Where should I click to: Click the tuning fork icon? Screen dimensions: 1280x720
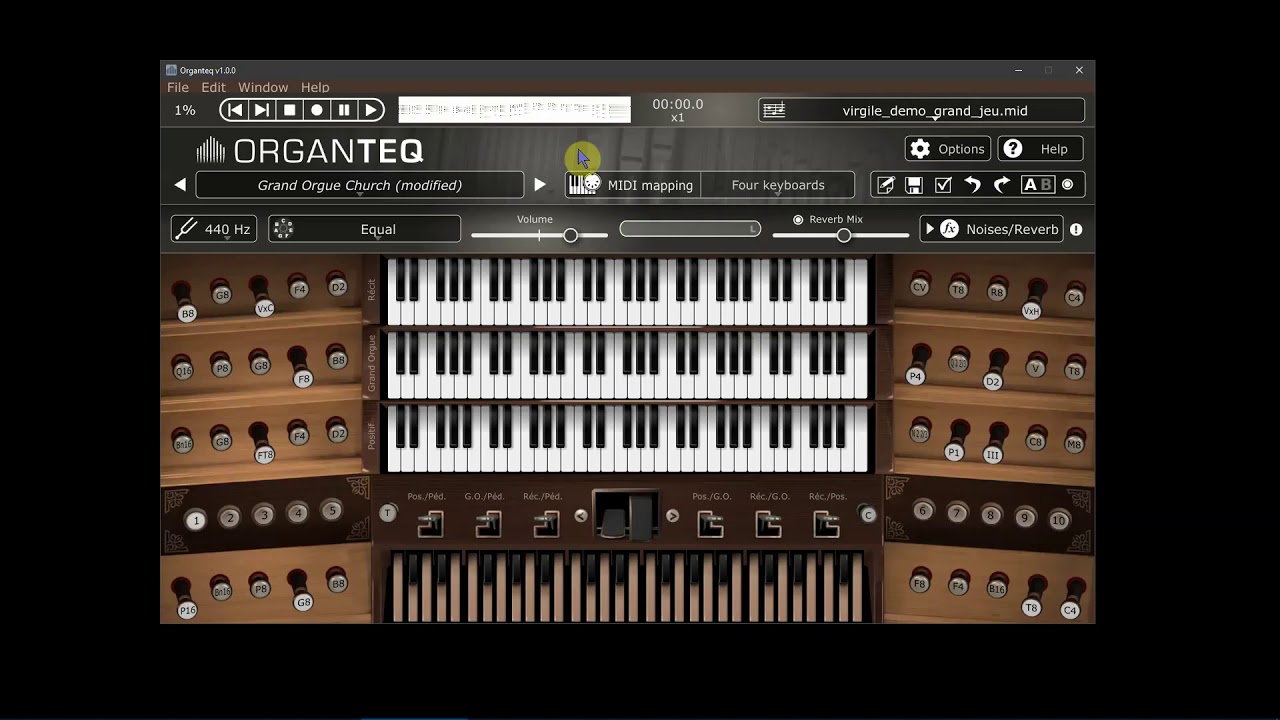point(186,229)
